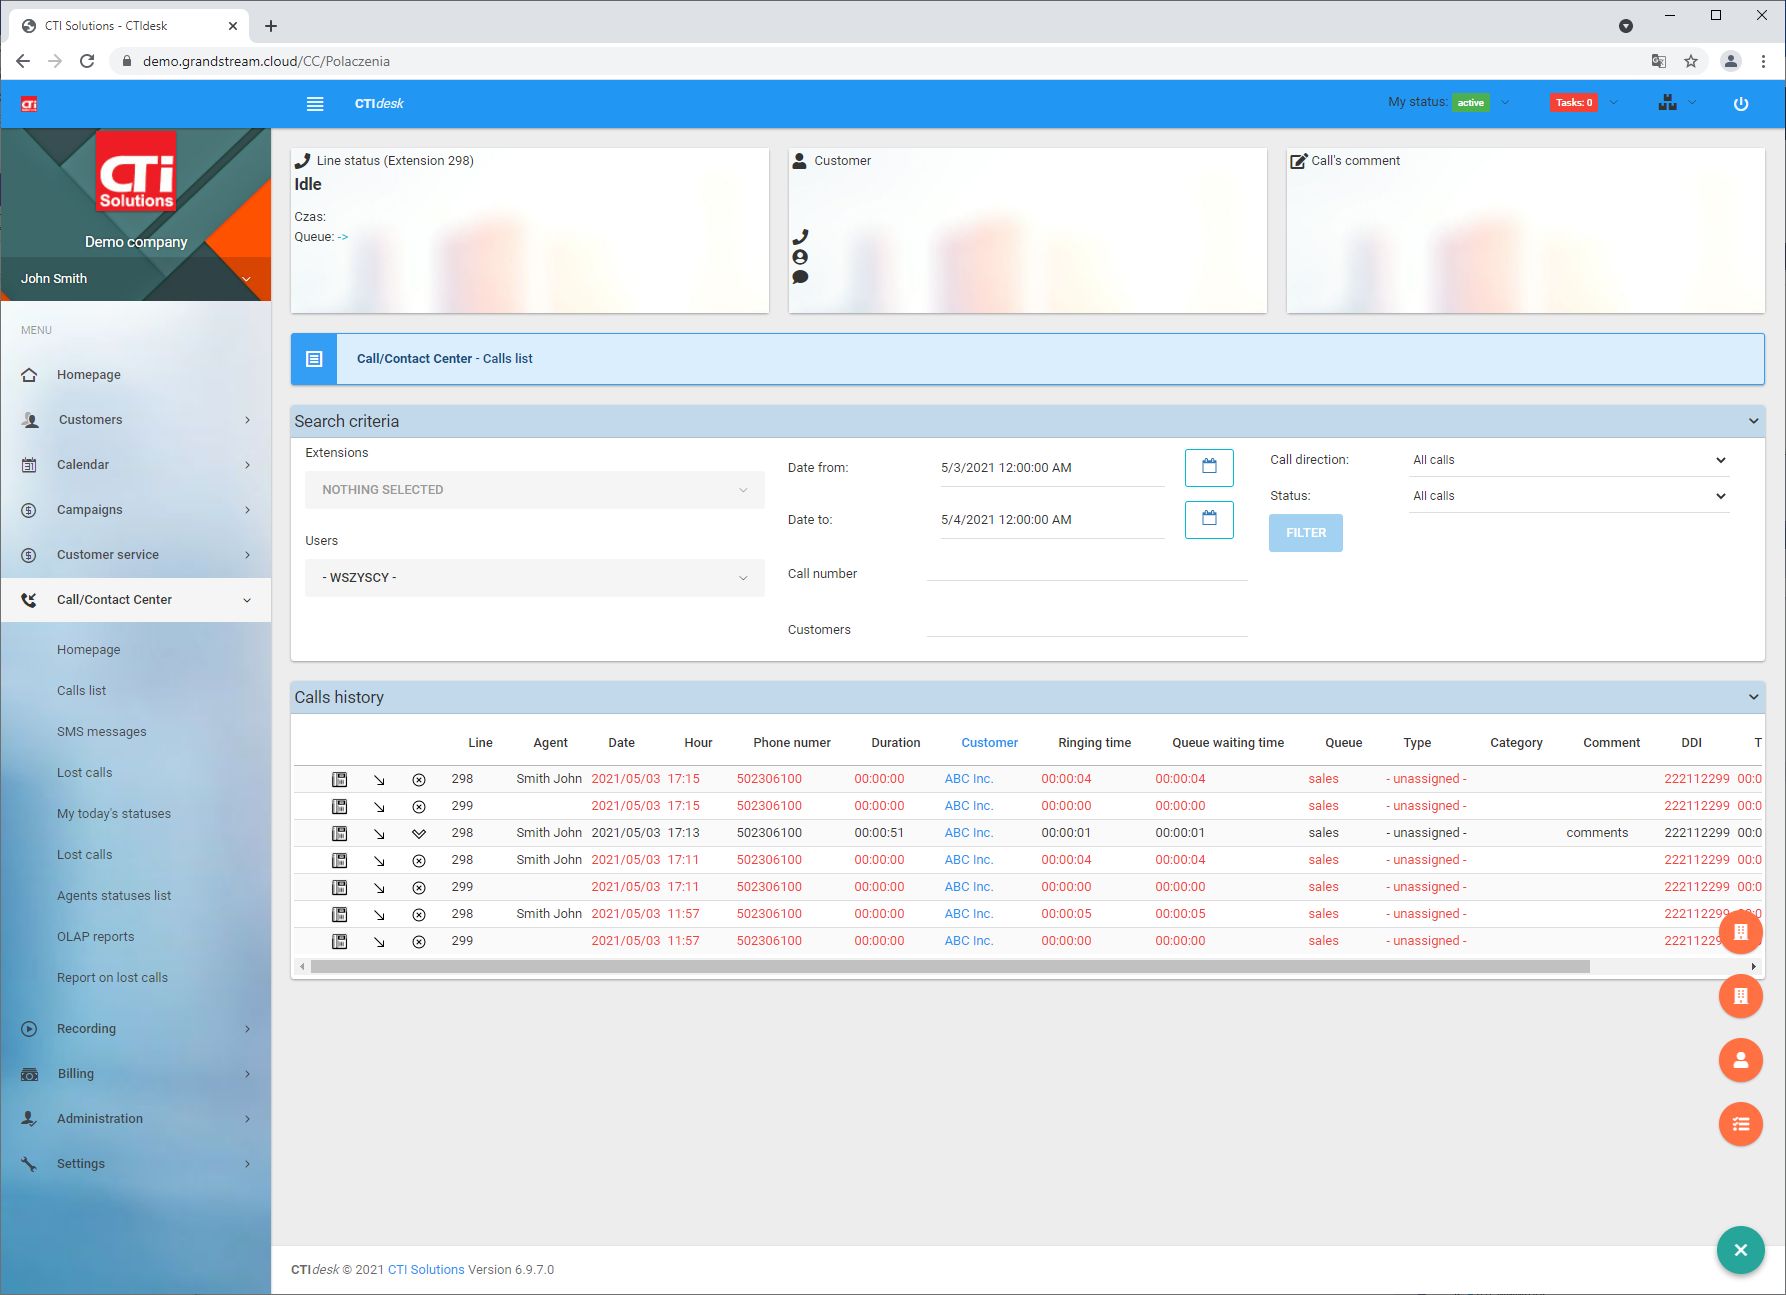Click status icon on the 17:13 call row
The image size is (1786, 1295).
(x=419, y=833)
